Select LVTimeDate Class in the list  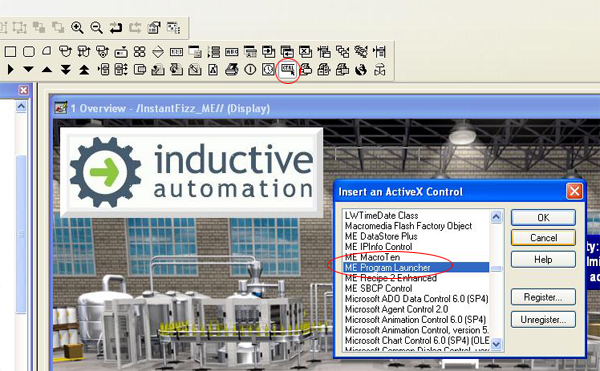coord(416,215)
